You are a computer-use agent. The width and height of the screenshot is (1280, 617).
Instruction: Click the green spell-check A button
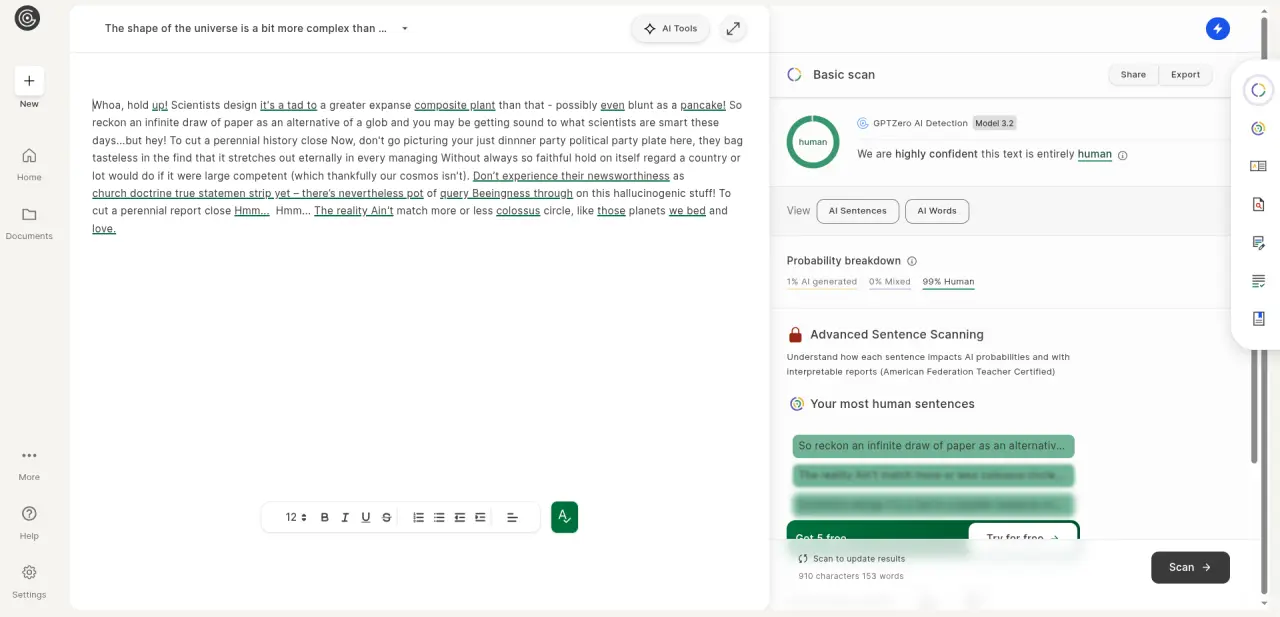click(x=564, y=517)
